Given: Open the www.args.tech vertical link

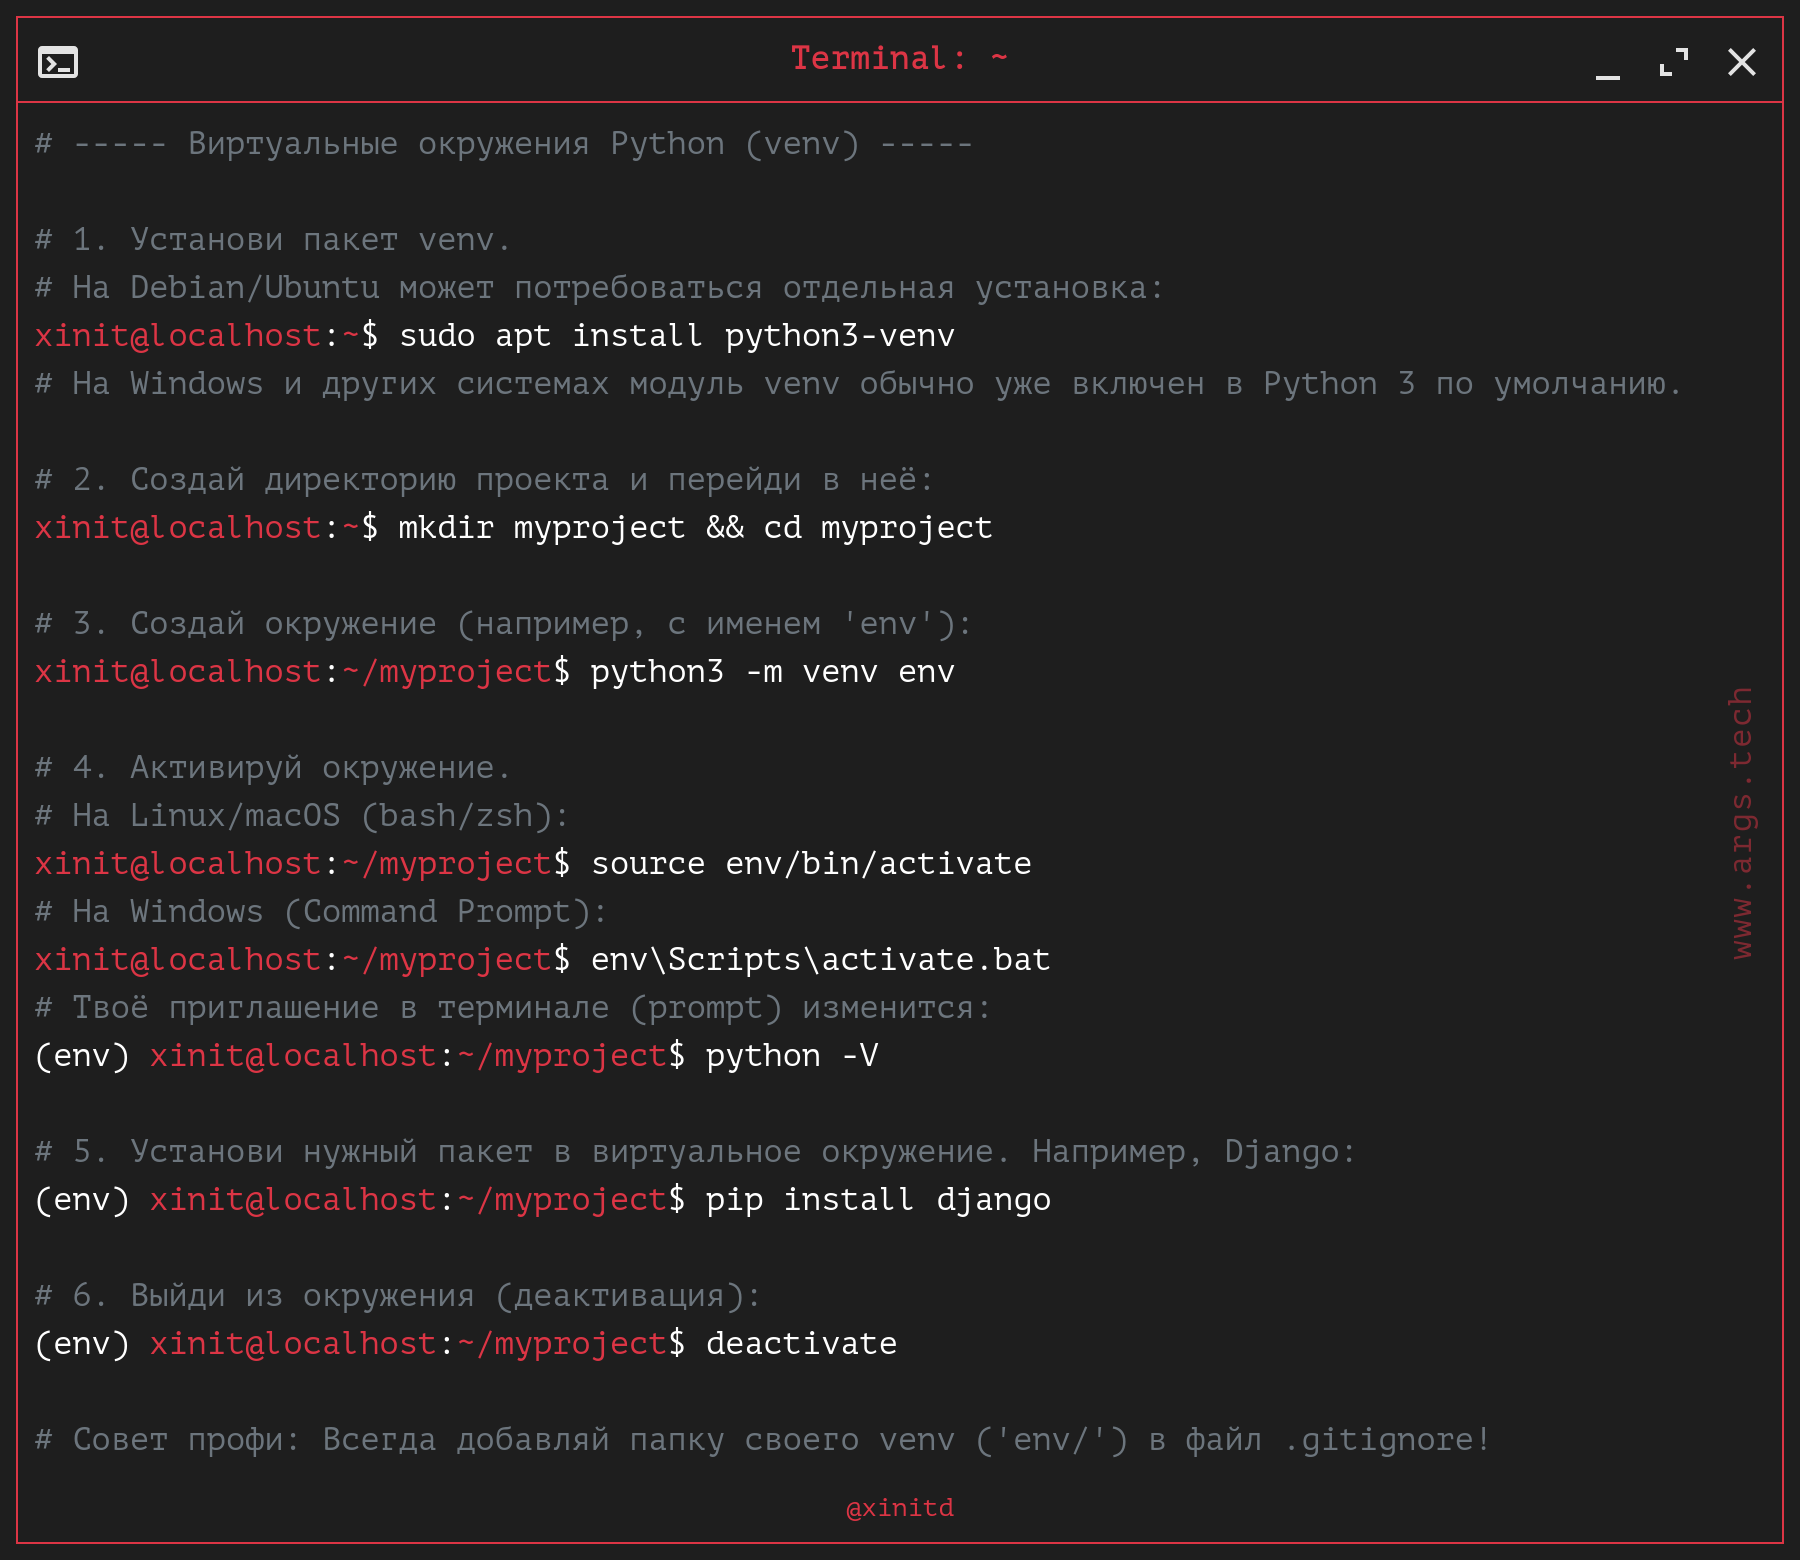Looking at the screenshot, I should [x=1741, y=822].
